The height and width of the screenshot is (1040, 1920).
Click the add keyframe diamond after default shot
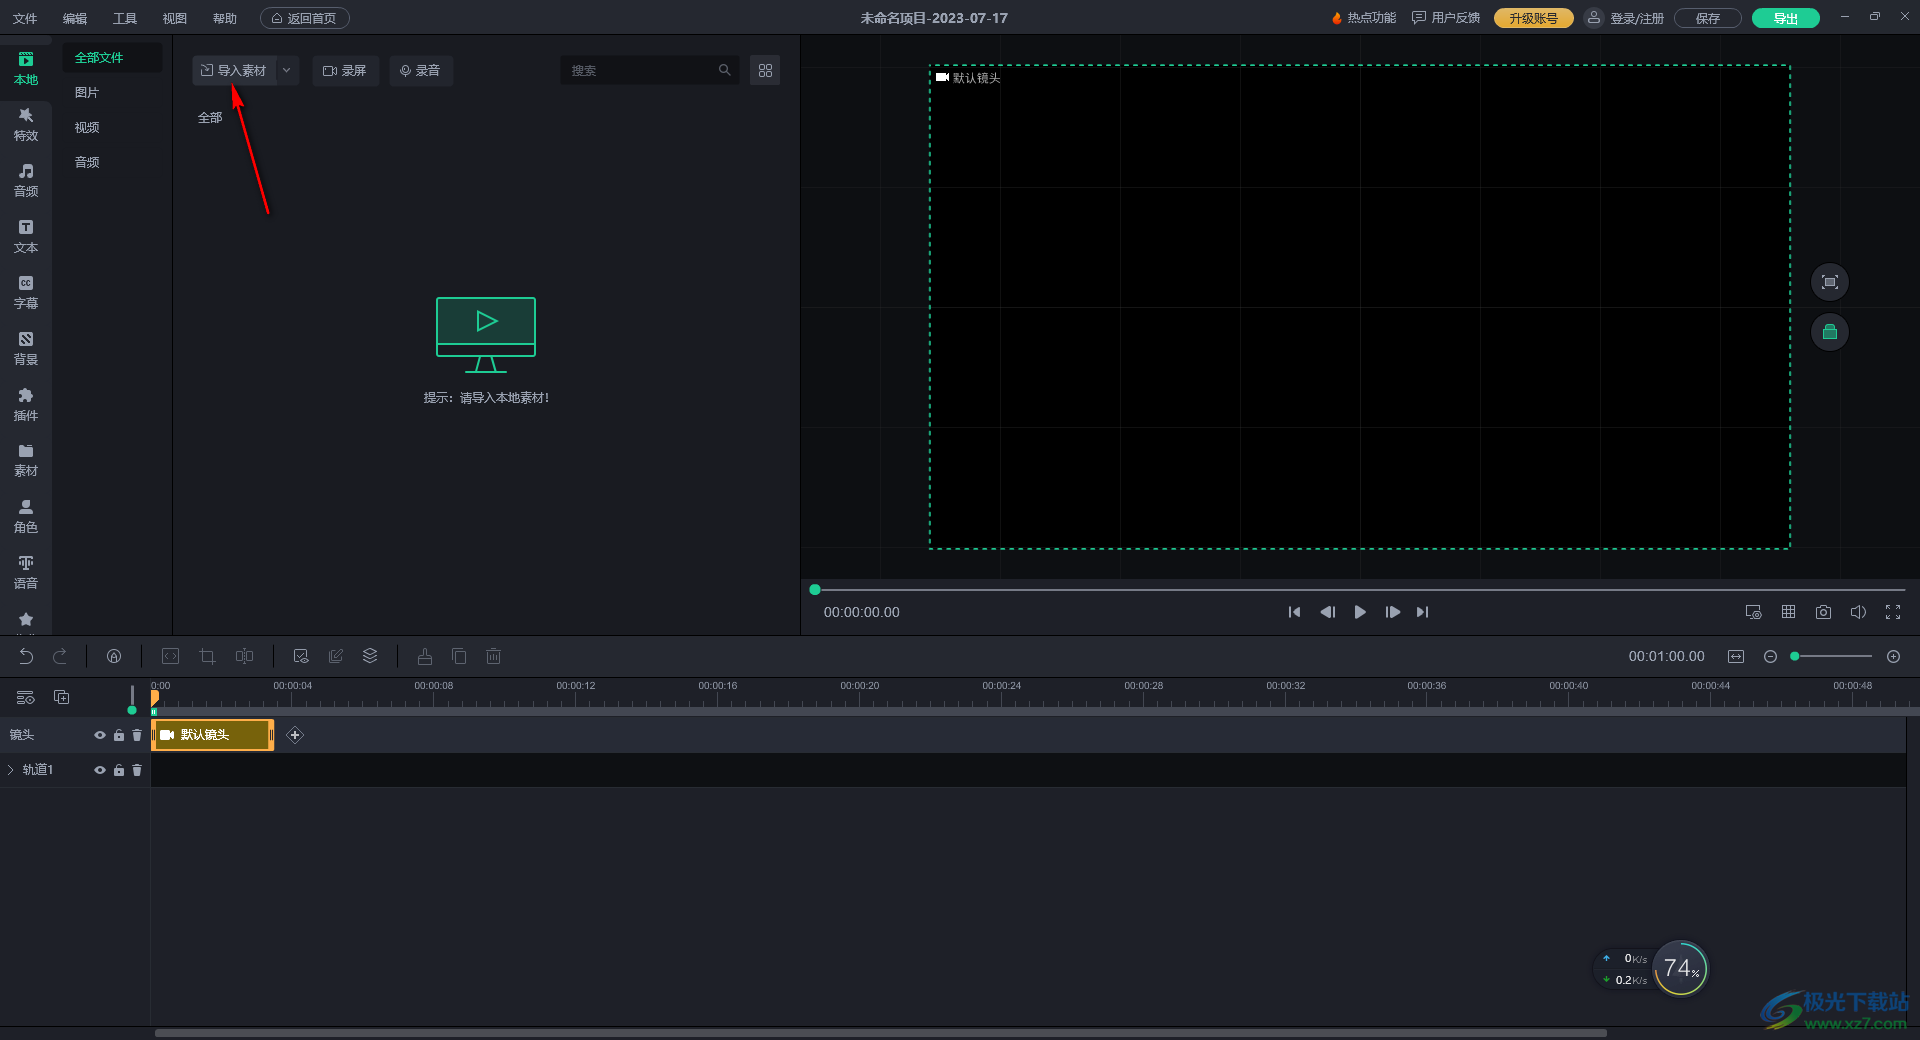[295, 735]
